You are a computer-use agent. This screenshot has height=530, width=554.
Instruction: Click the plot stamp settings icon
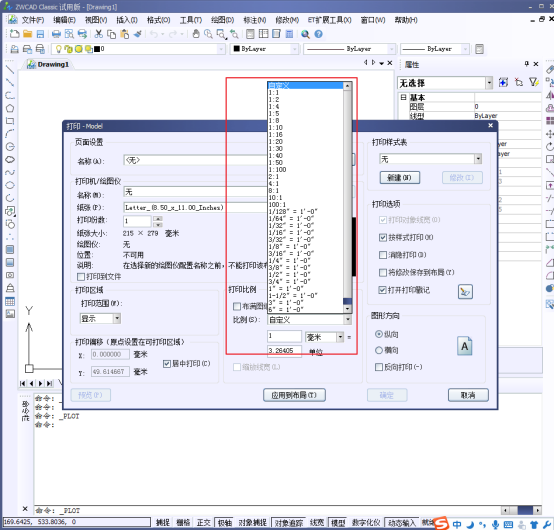pos(465,292)
